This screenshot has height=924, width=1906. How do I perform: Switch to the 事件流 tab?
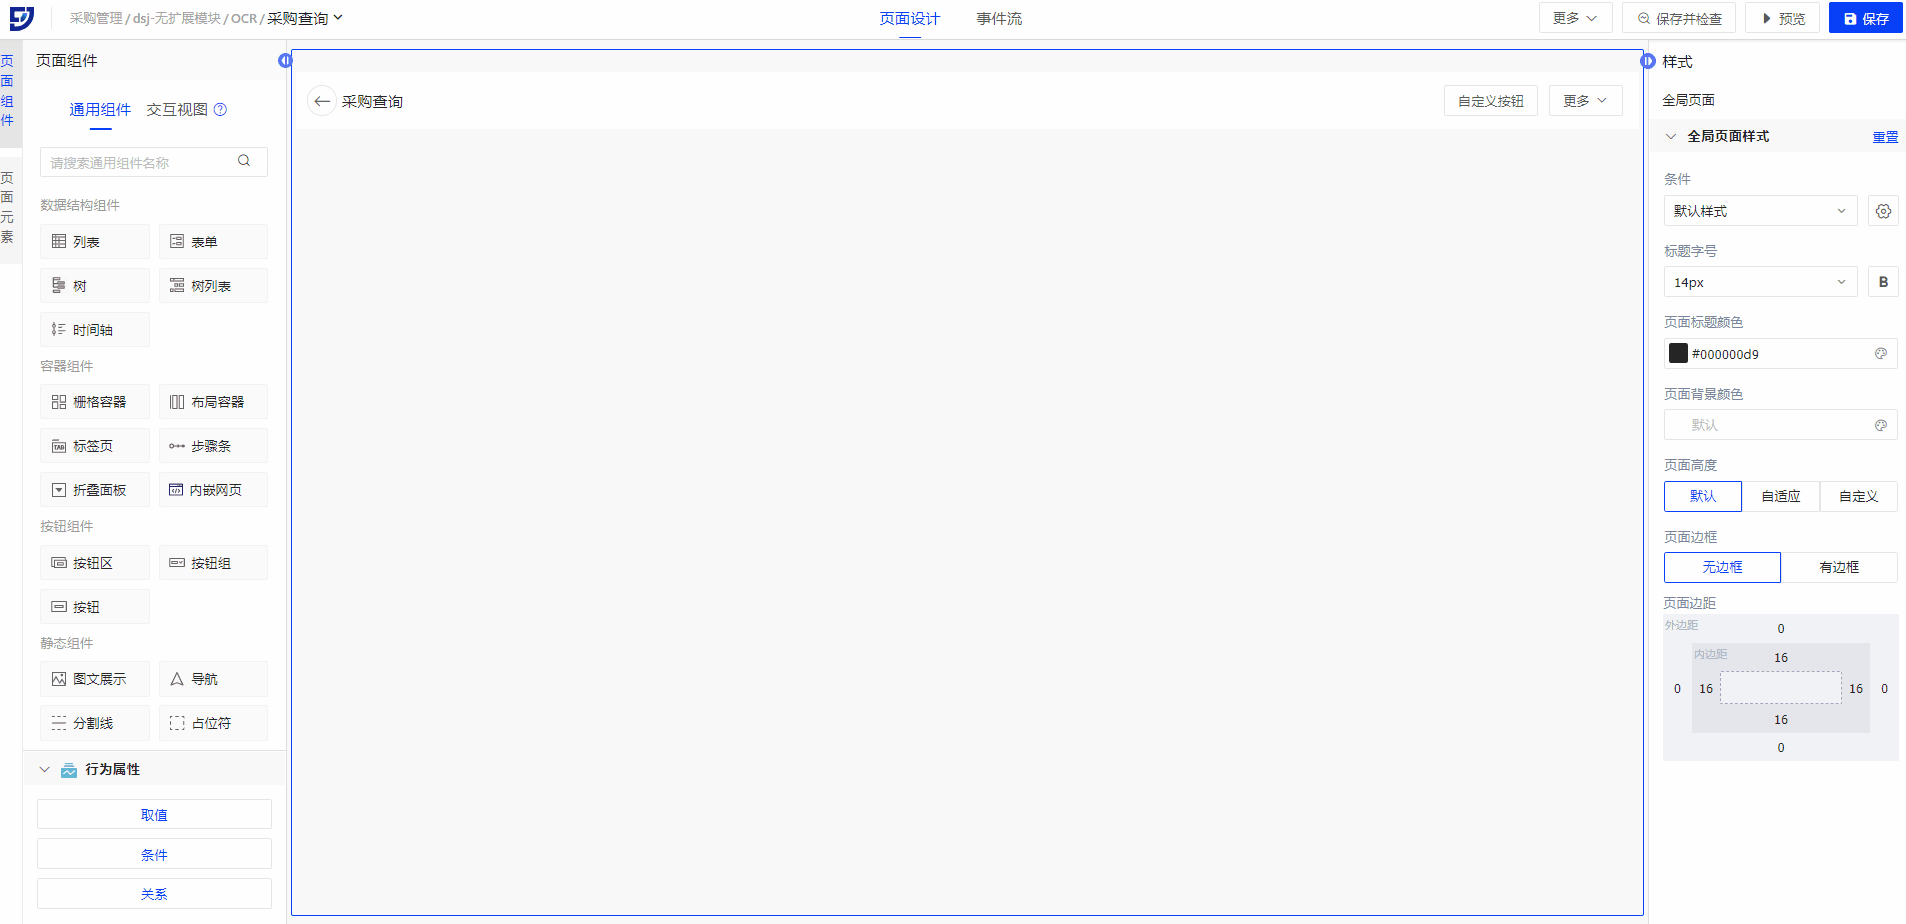point(999,19)
